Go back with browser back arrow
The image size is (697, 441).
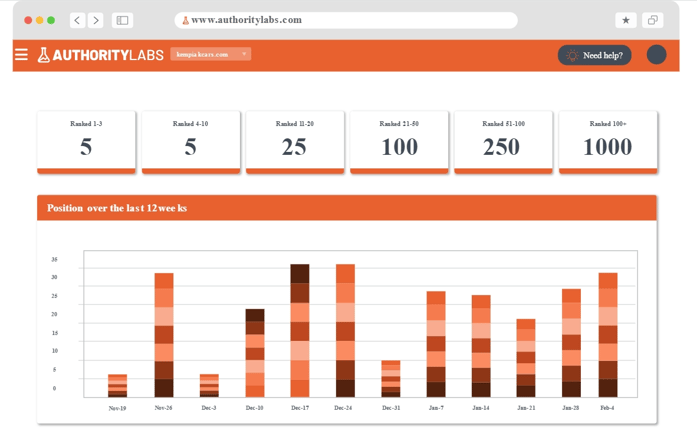tap(77, 20)
